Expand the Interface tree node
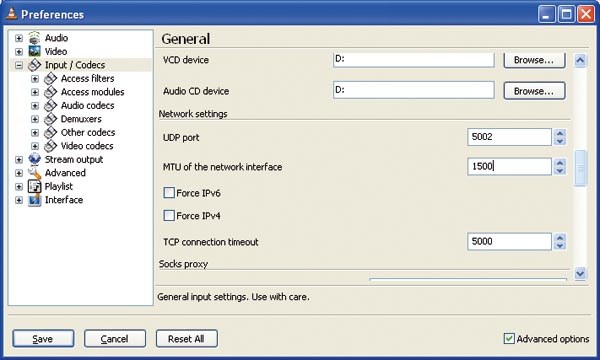Viewport: 600px width, 360px height. 19,200
